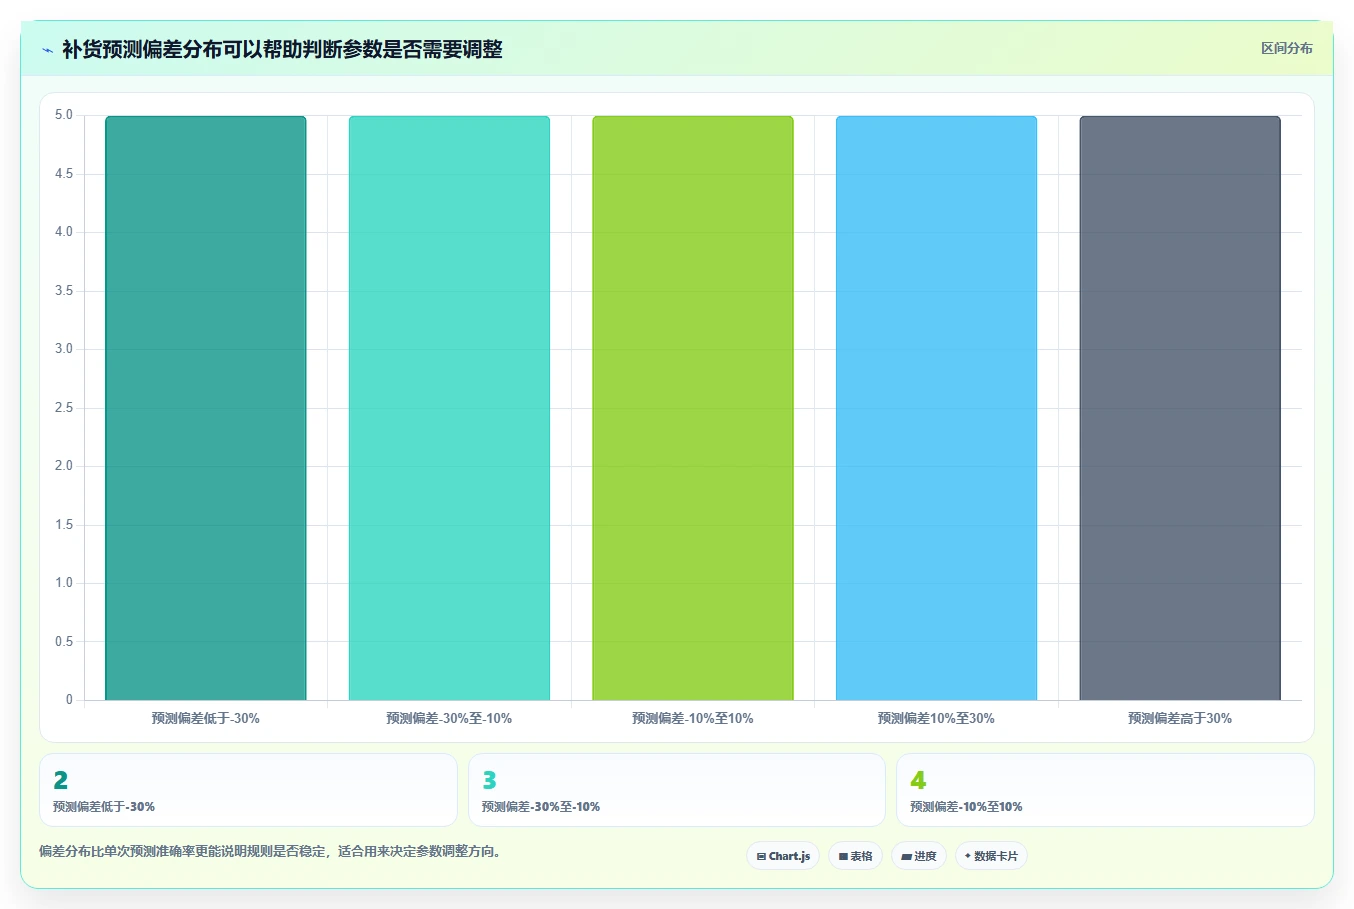Click the gray 预测偏差高于30% bar

tap(1180, 408)
